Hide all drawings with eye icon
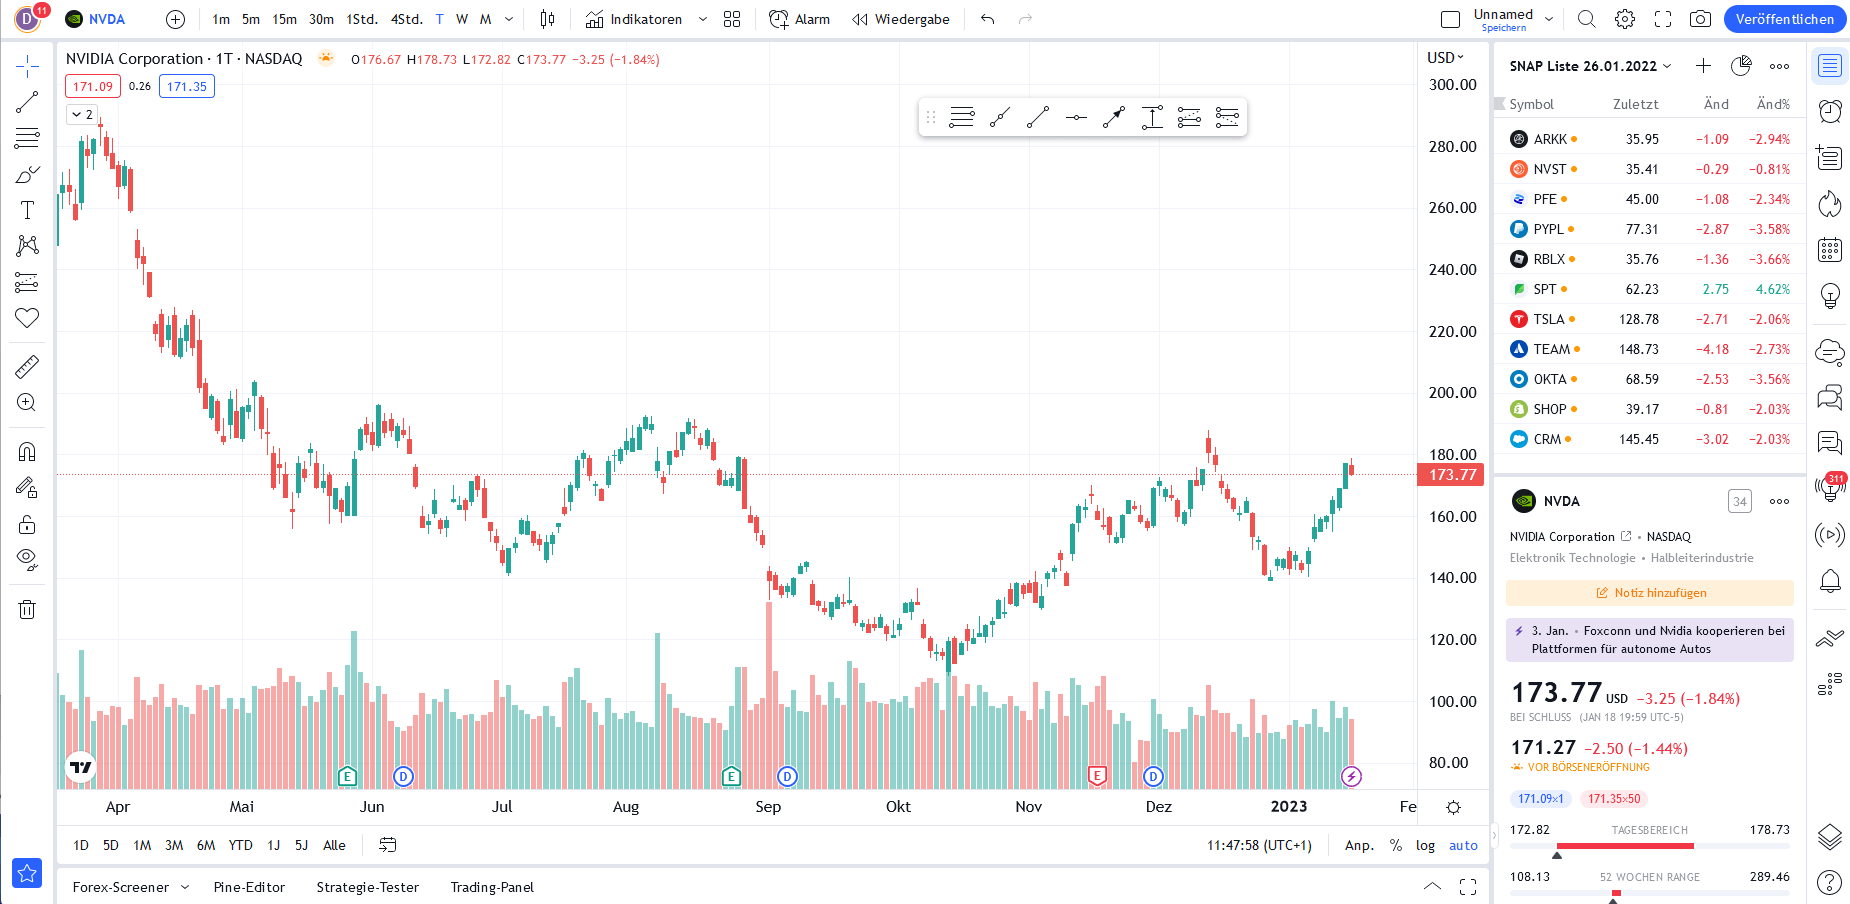The width and height of the screenshot is (1850, 904). (x=27, y=560)
